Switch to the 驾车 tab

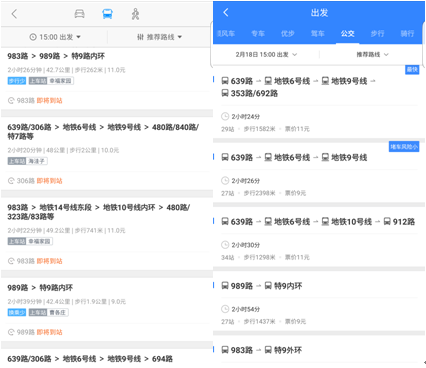click(x=318, y=33)
